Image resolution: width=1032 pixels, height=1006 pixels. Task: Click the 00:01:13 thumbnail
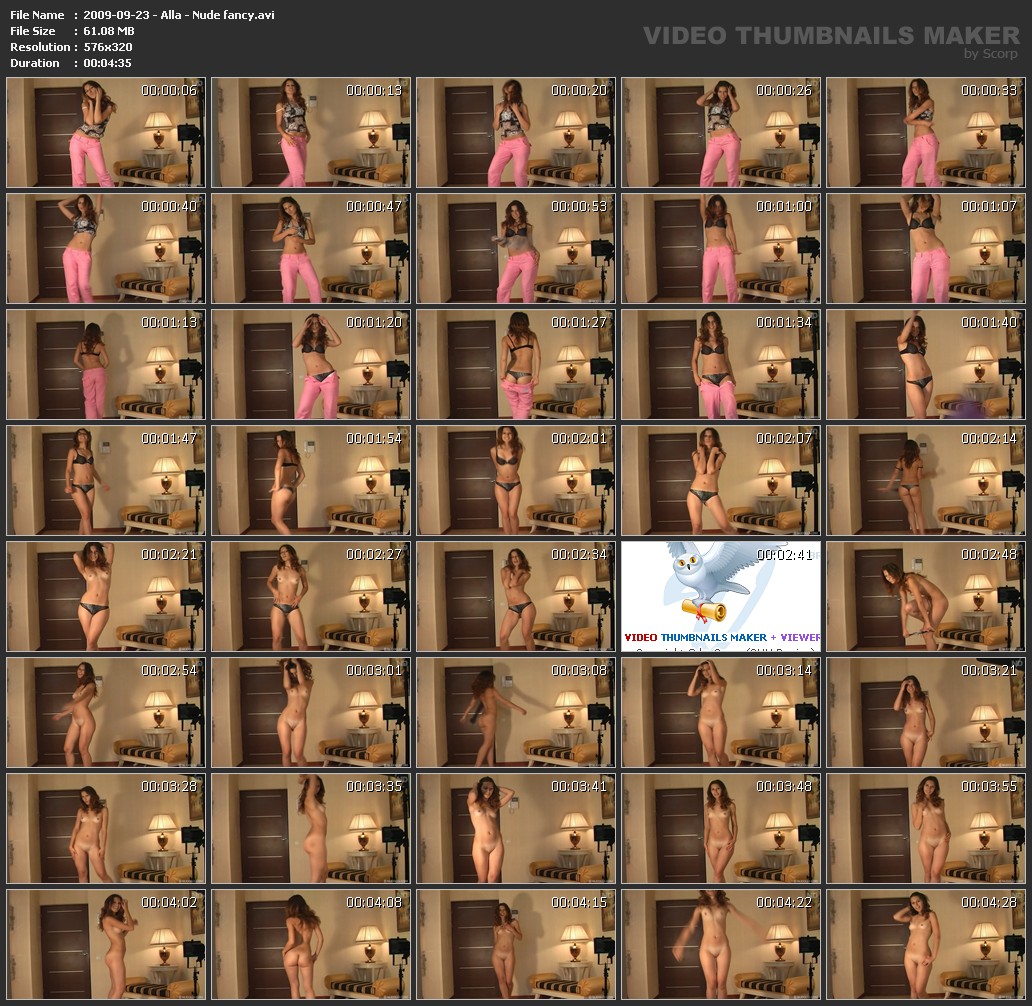pyautogui.click(x=105, y=365)
